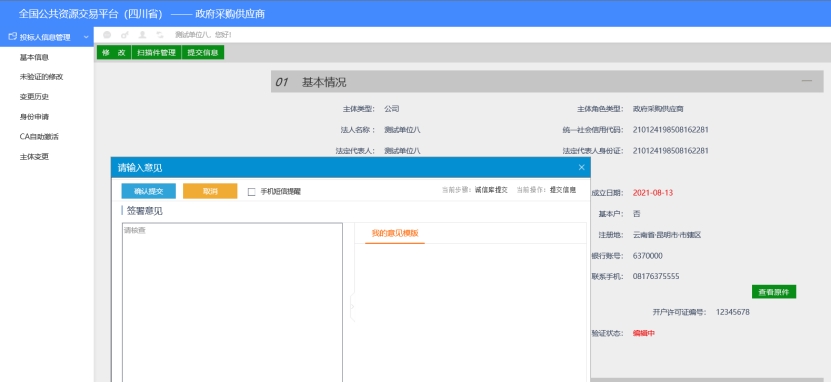This screenshot has height=383, width=831.
Task: Enable the 手机短信提醒 checkbox
Action: click(252, 192)
